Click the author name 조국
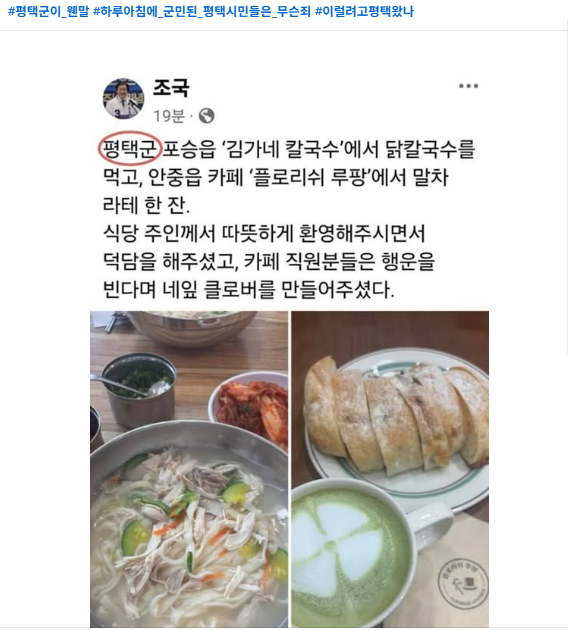The width and height of the screenshot is (568, 631). coord(171,88)
